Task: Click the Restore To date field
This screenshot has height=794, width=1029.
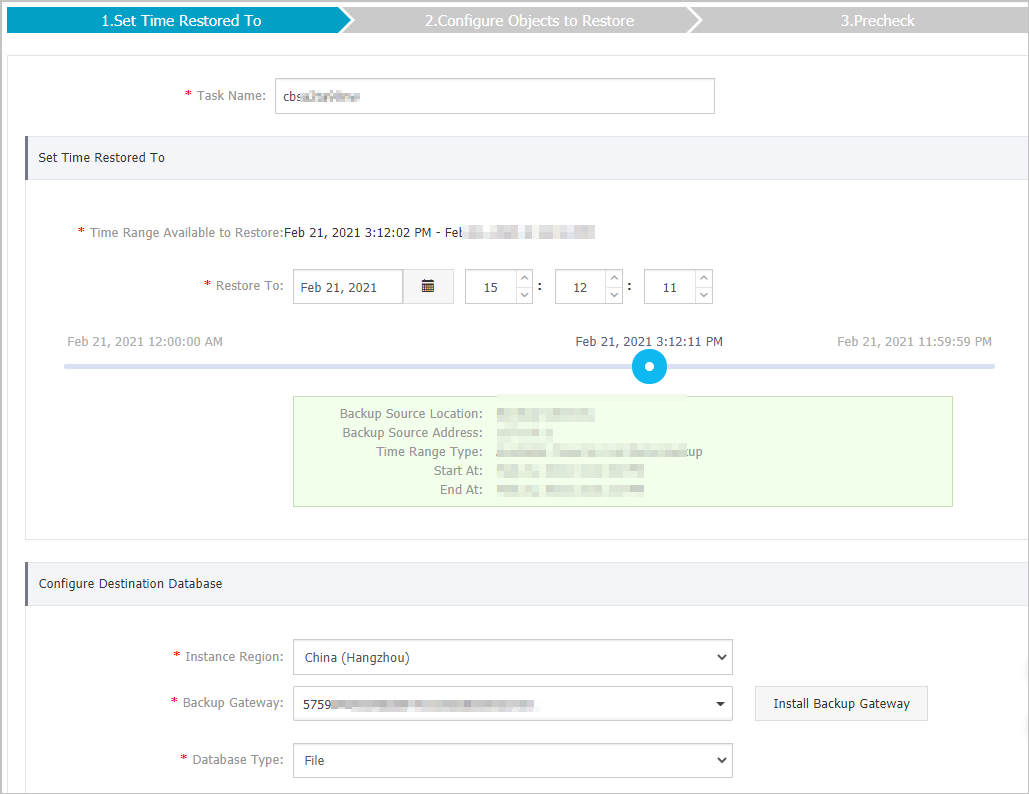Action: click(348, 287)
